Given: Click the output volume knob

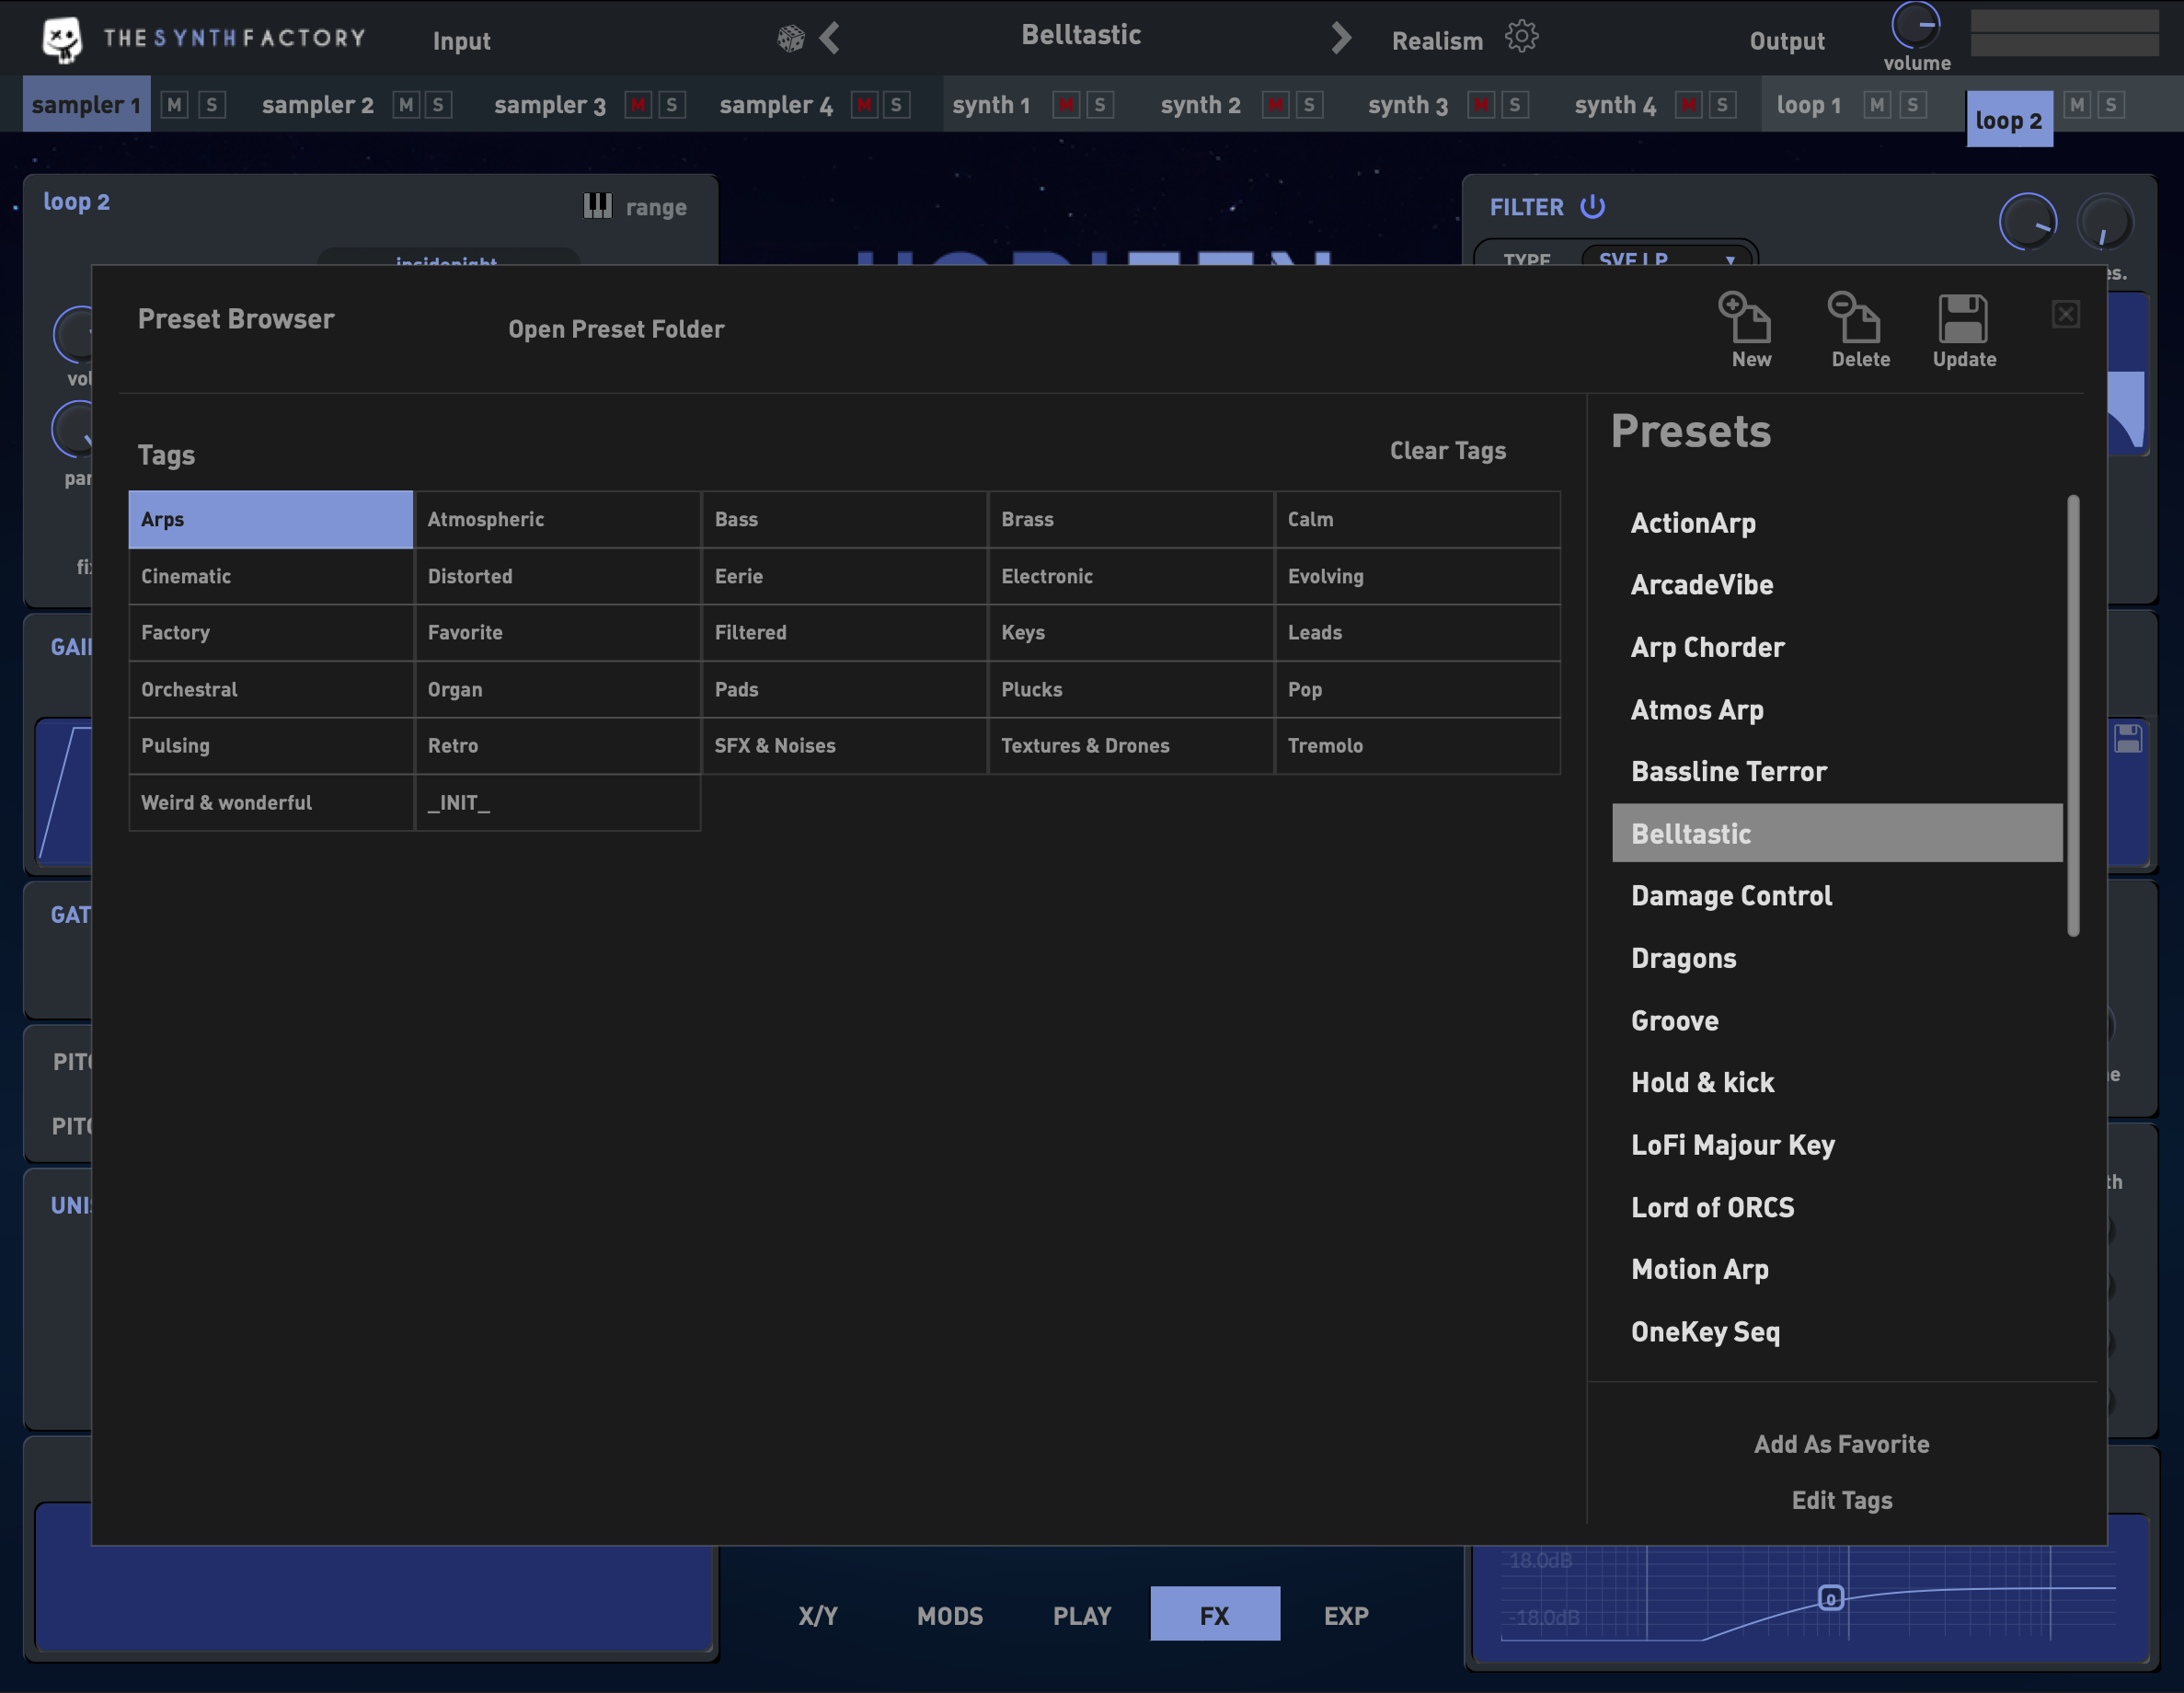Looking at the screenshot, I should pyautogui.click(x=1915, y=25).
